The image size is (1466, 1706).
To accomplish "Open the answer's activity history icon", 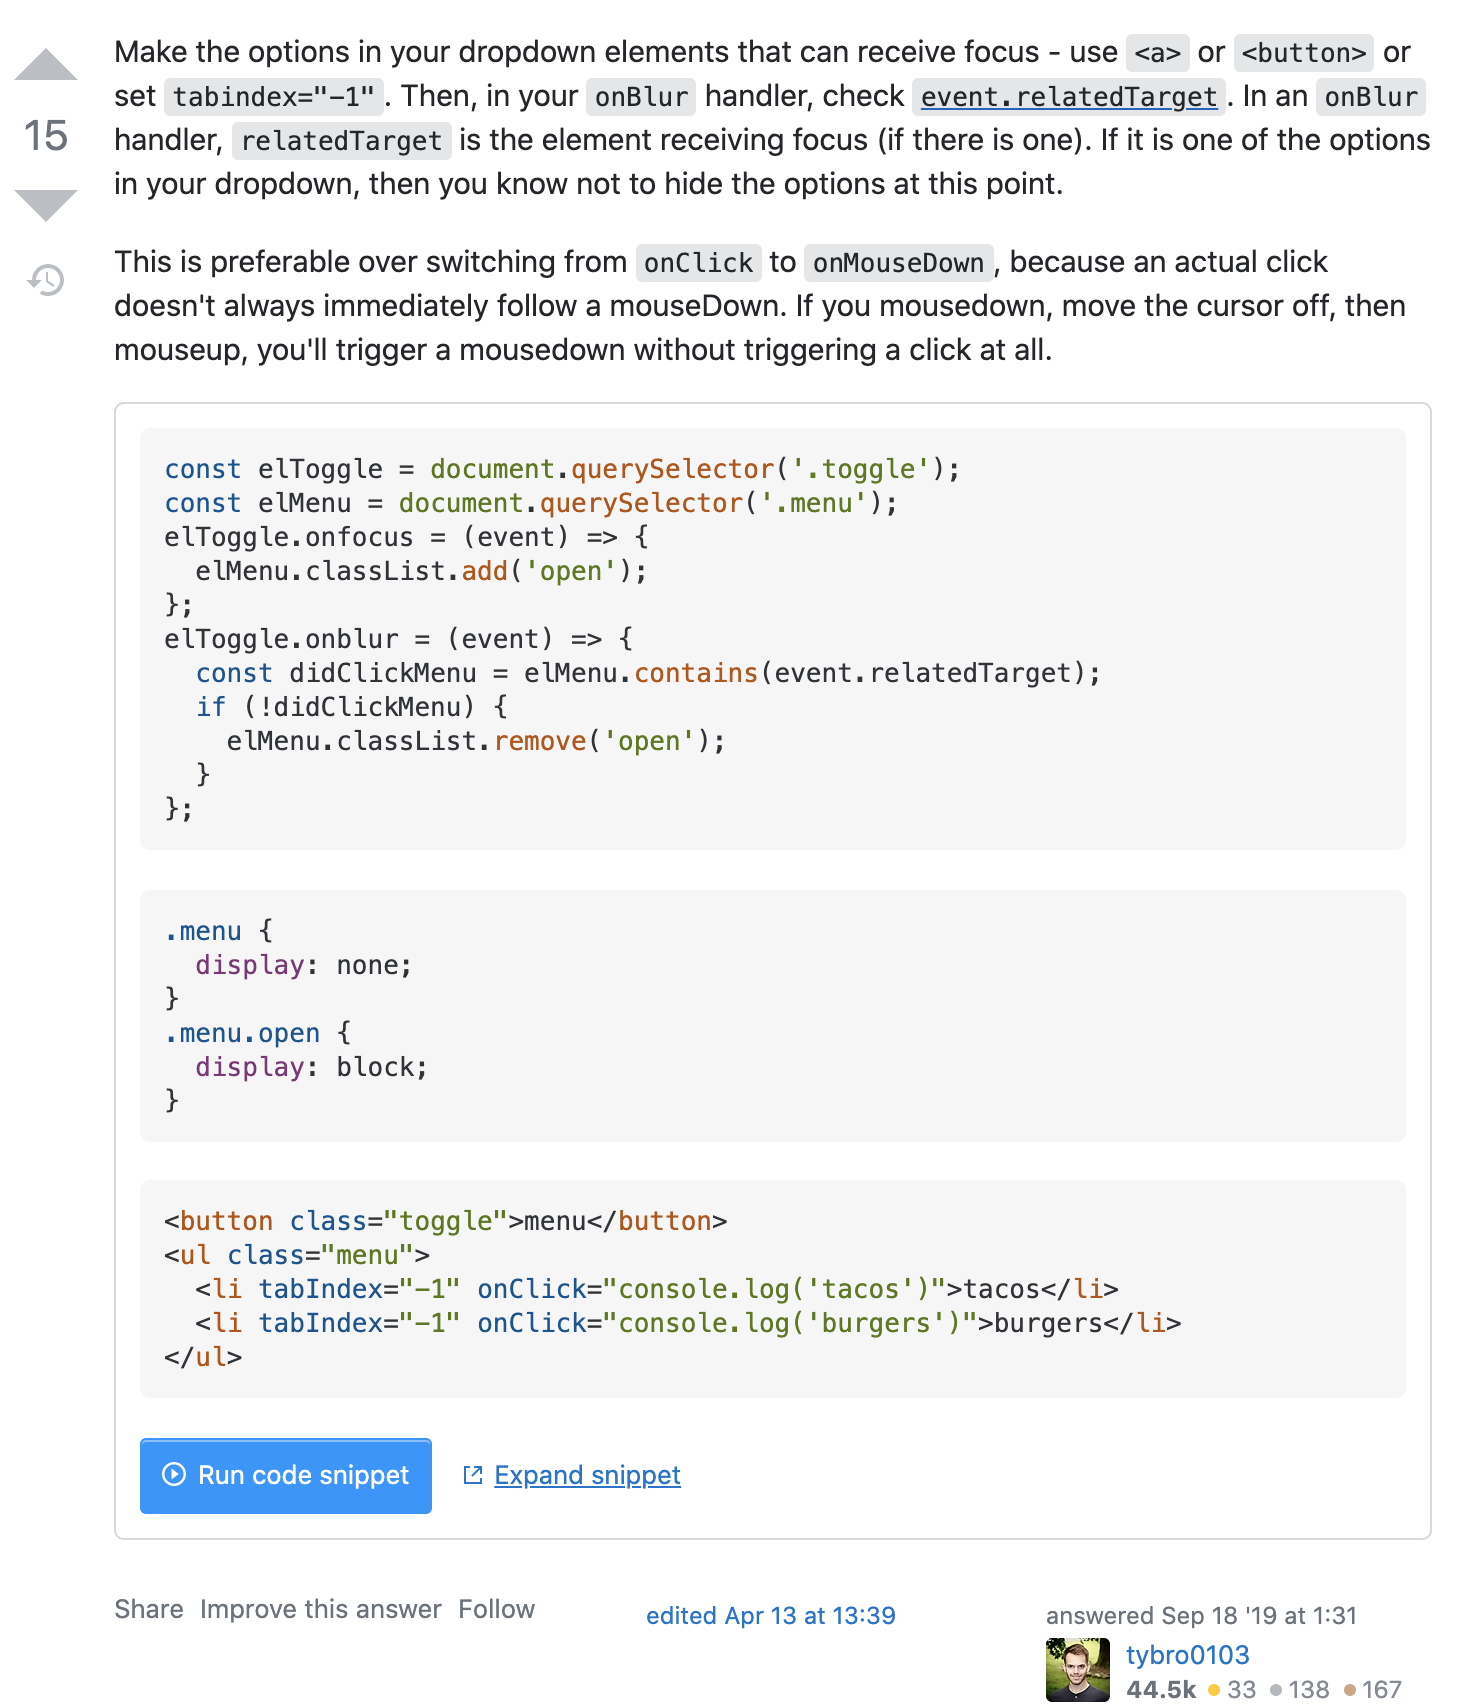I will (46, 280).
